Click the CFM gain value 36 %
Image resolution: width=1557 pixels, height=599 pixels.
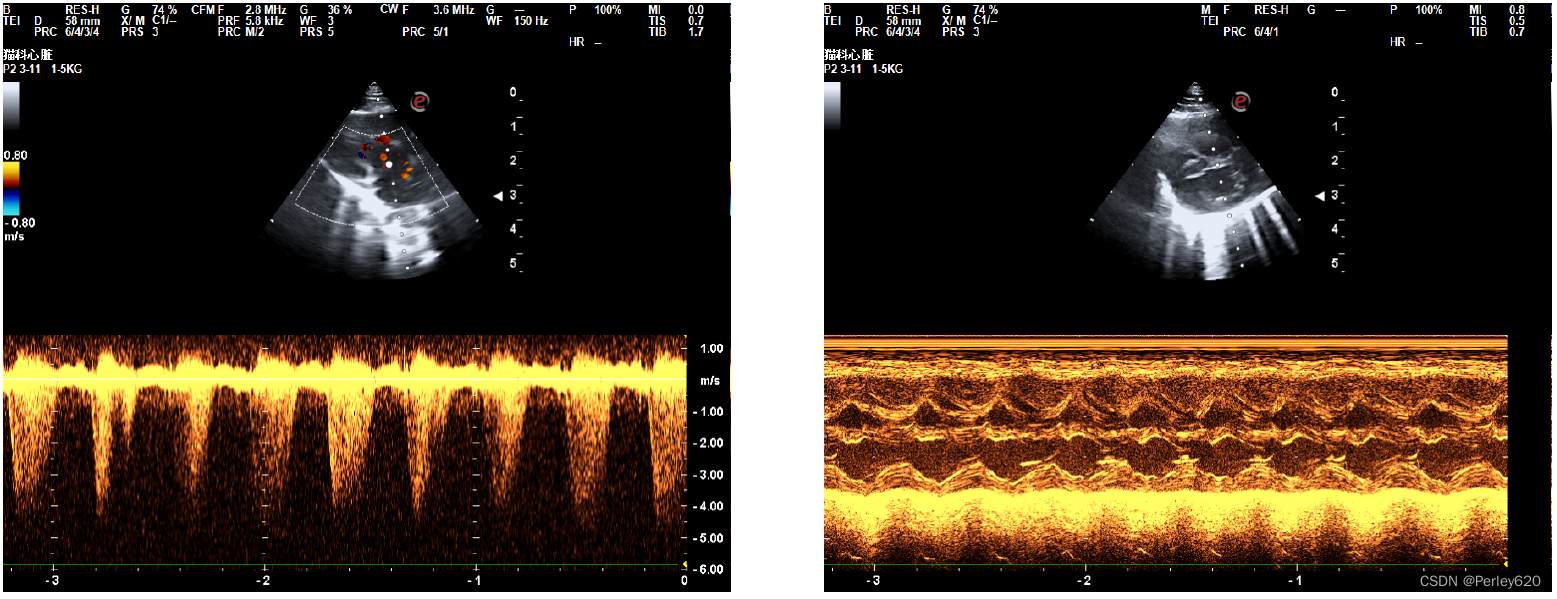pyautogui.click(x=339, y=9)
